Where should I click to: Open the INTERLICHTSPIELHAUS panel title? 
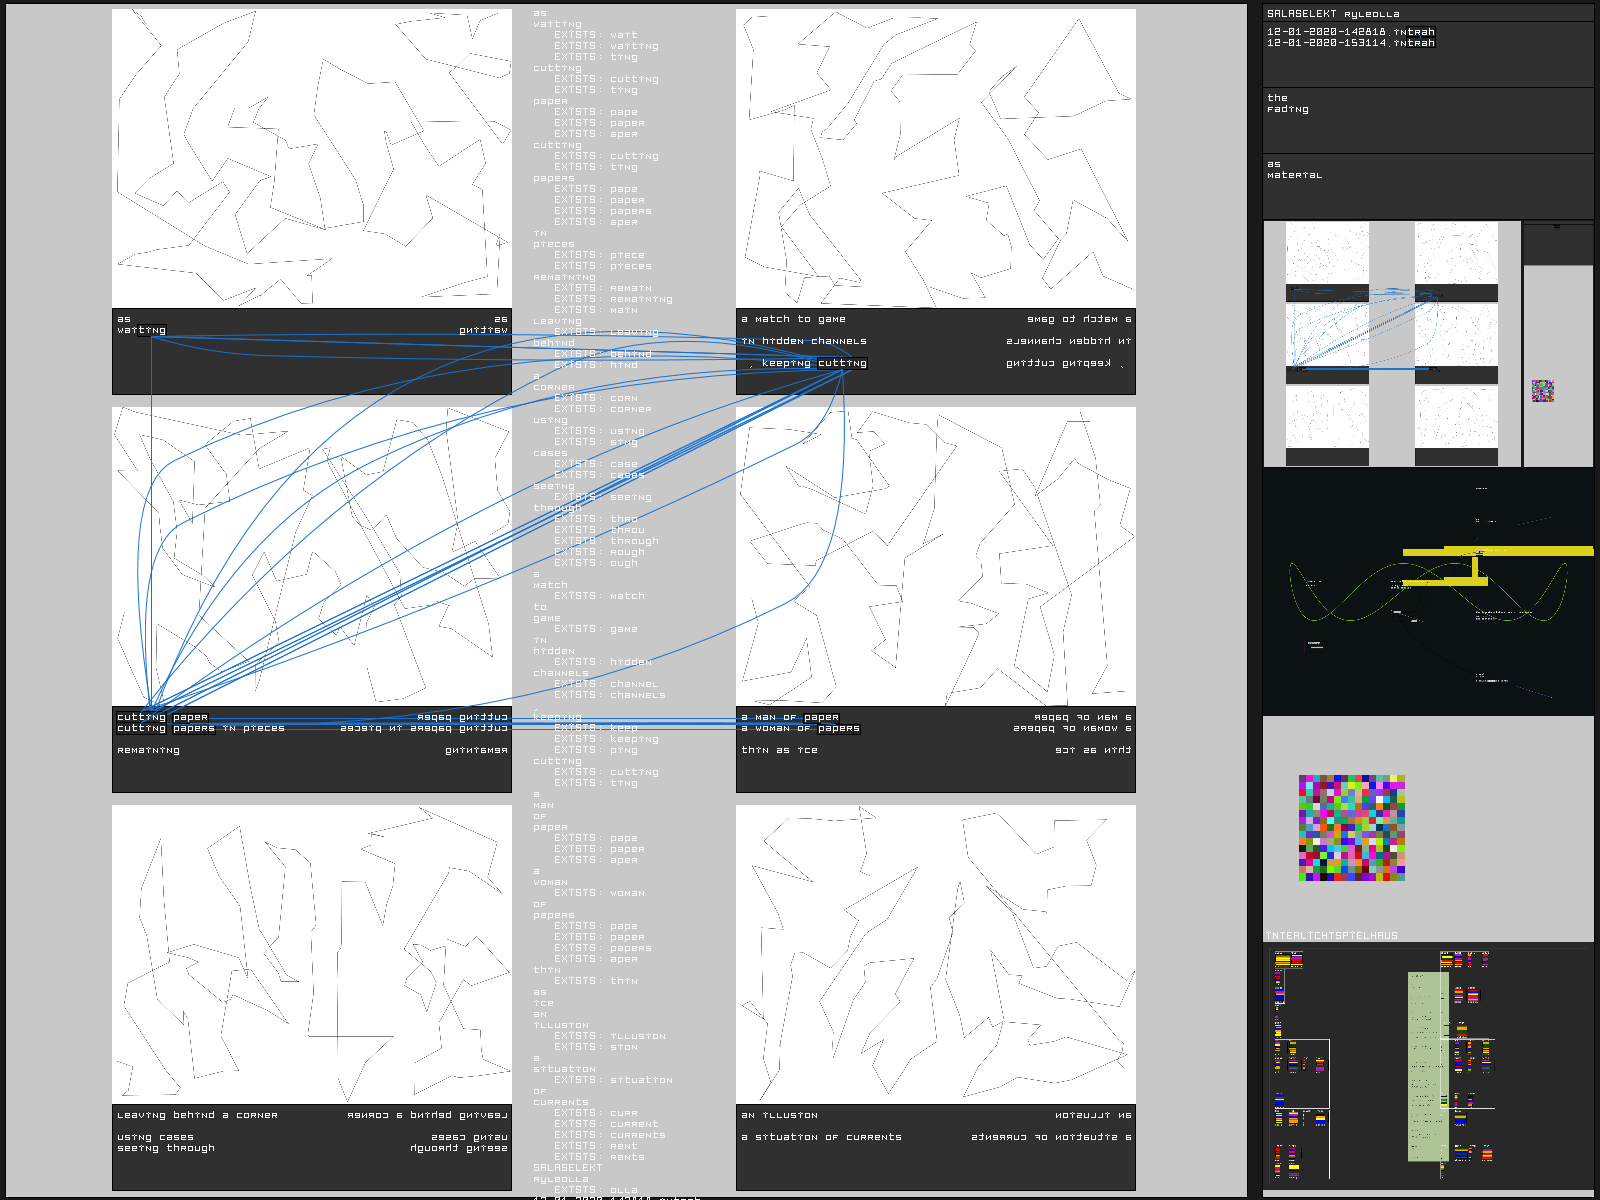pyautogui.click(x=1331, y=936)
